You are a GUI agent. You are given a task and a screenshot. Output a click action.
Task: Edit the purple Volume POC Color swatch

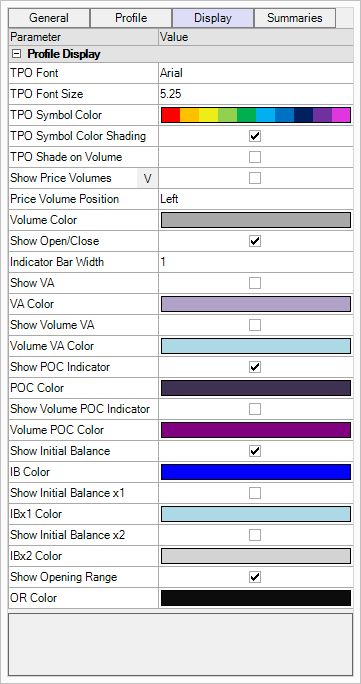coord(256,430)
